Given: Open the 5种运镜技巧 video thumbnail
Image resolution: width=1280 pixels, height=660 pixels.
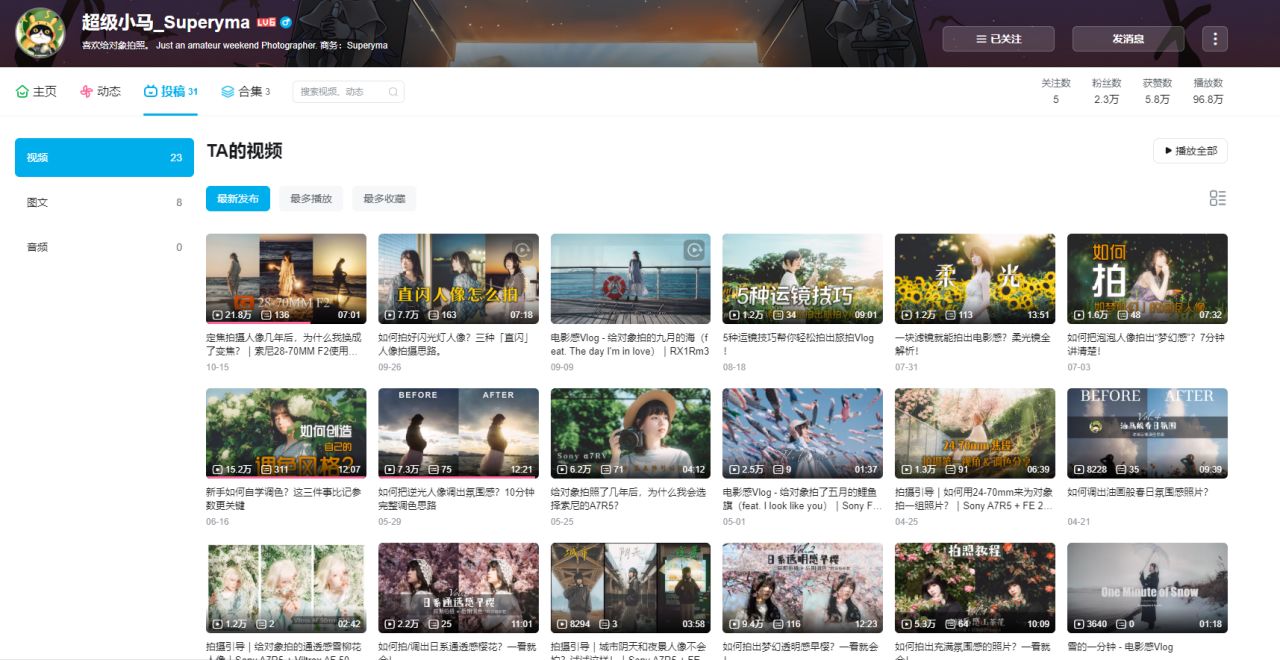Looking at the screenshot, I should pos(803,279).
